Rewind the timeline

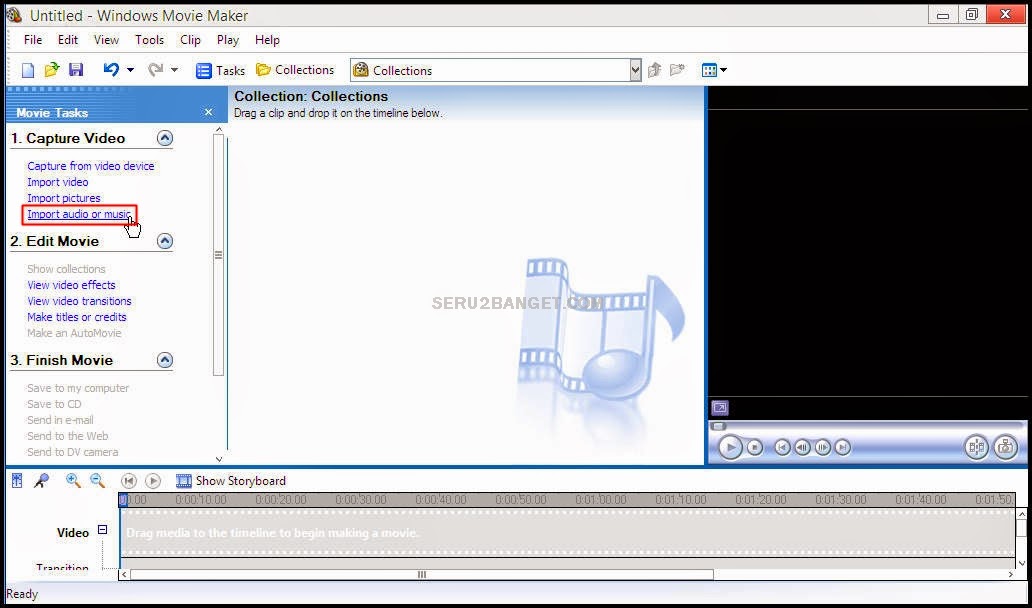(129, 481)
